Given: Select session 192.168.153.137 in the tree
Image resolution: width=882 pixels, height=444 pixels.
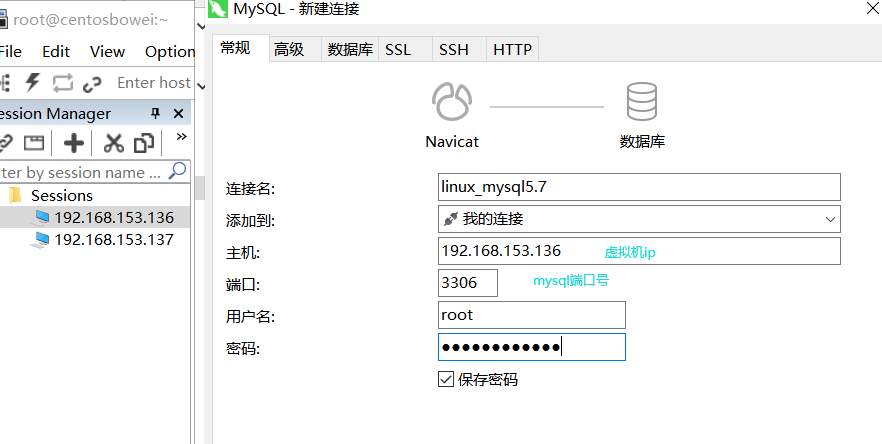Looking at the screenshot, I should [x=114, y=240].
